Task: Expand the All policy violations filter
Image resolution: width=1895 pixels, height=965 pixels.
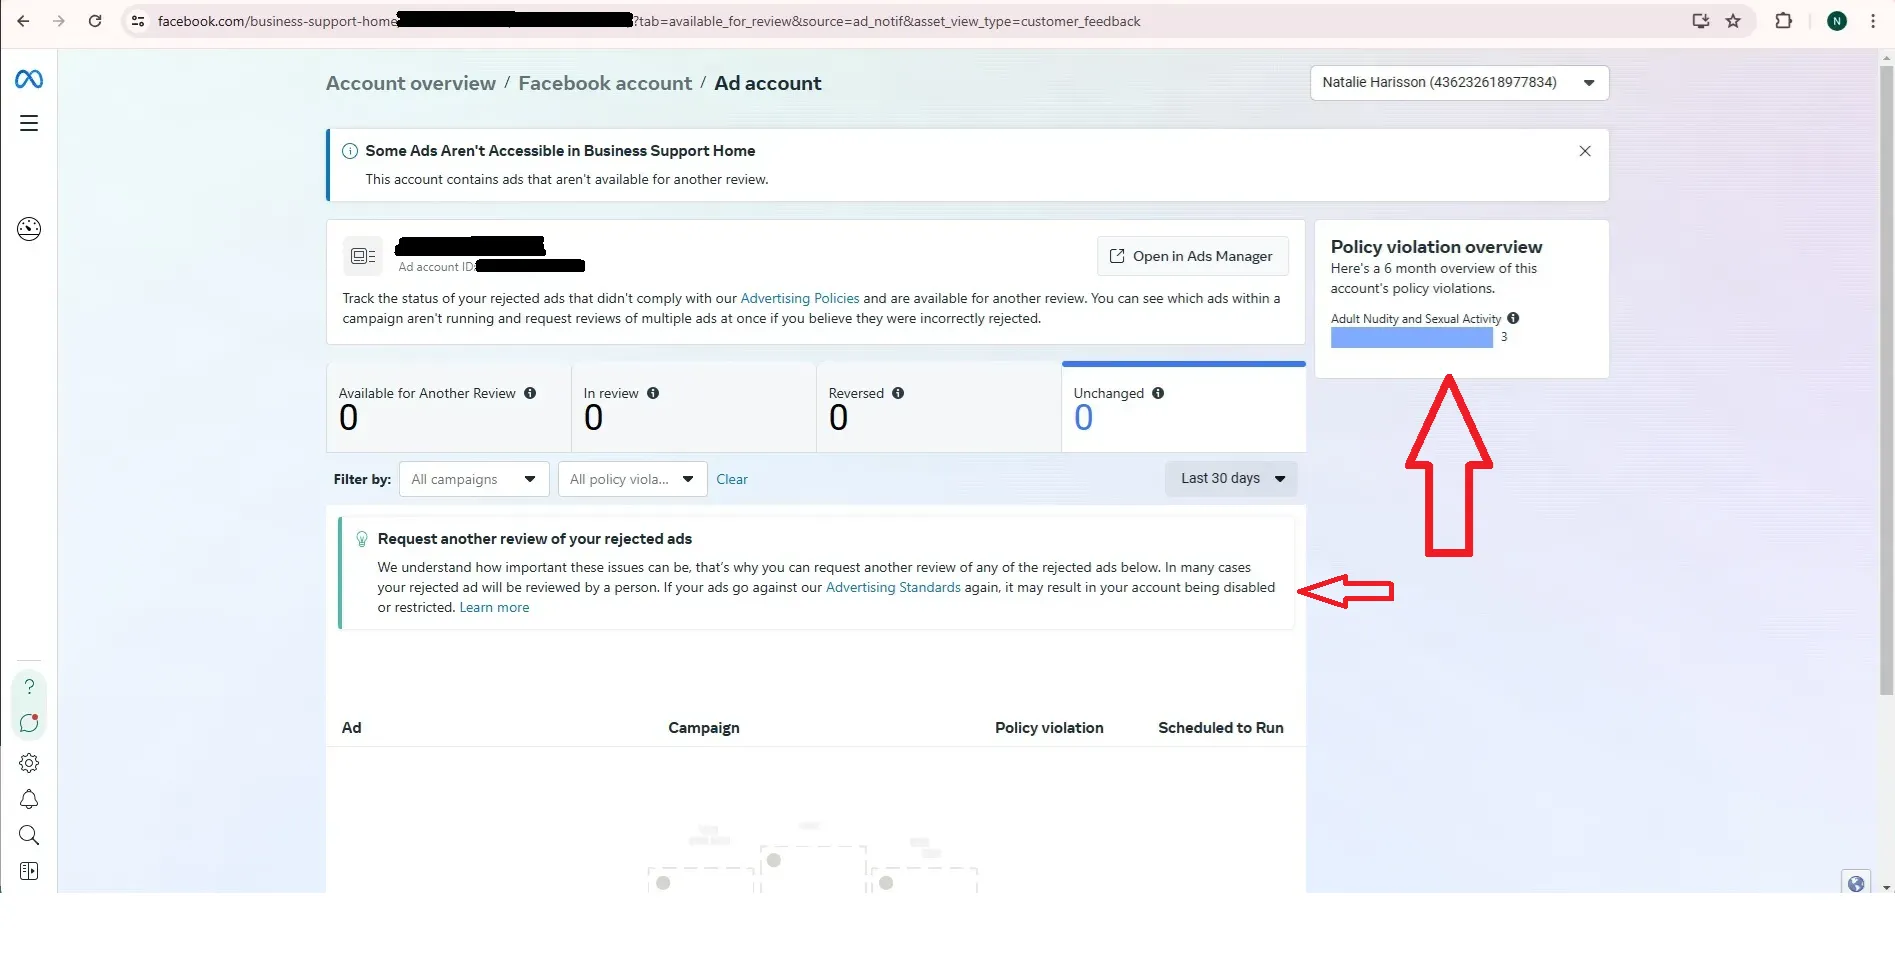Action: (x=632, y=479)
